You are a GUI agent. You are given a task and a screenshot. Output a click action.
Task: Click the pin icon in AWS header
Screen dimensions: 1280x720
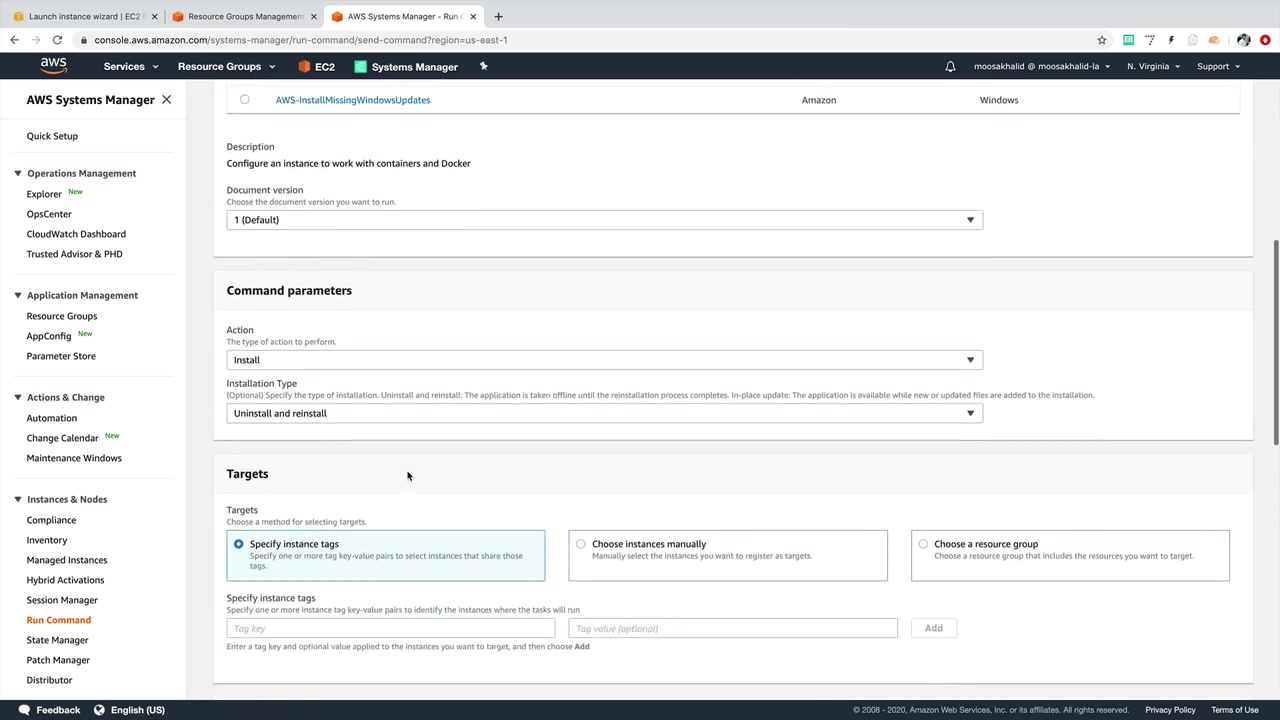click(x=483, y=66)
